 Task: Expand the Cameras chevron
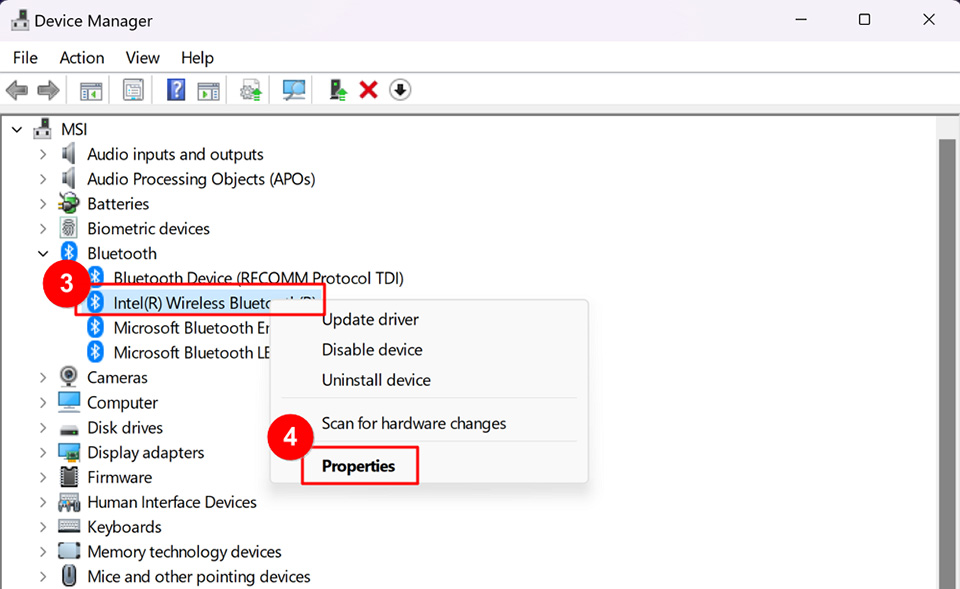(x=43, y=378)
